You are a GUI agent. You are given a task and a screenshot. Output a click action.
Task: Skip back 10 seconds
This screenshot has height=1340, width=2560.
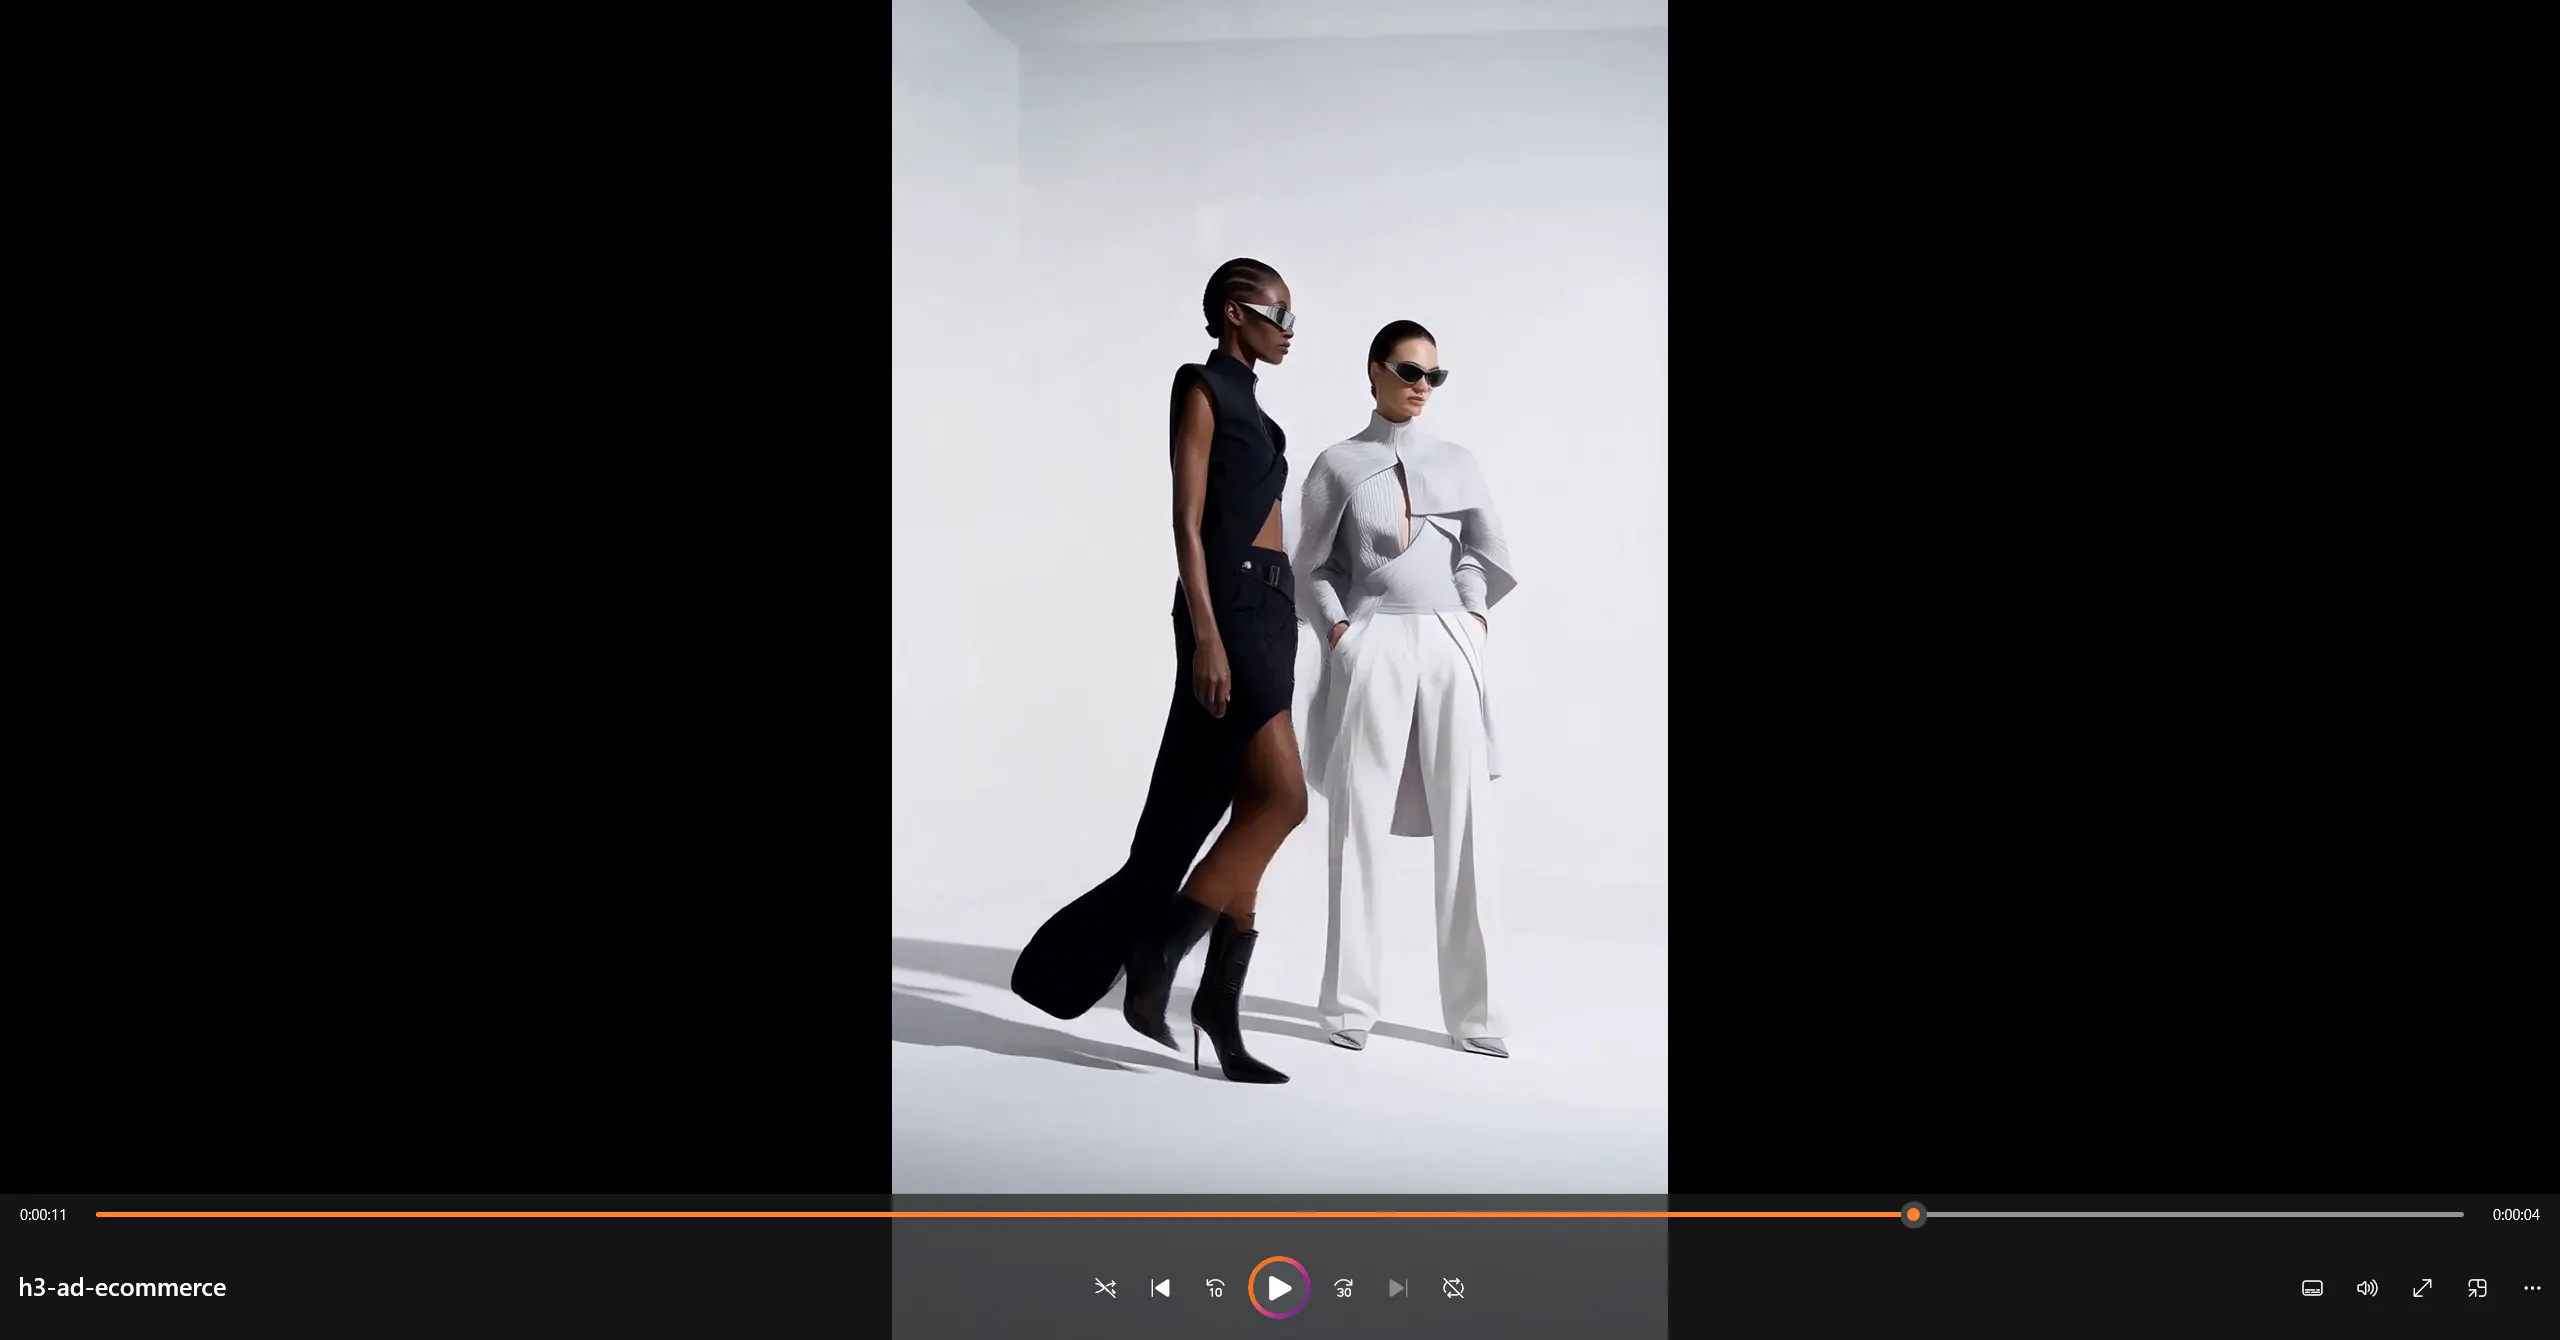1215,1288
